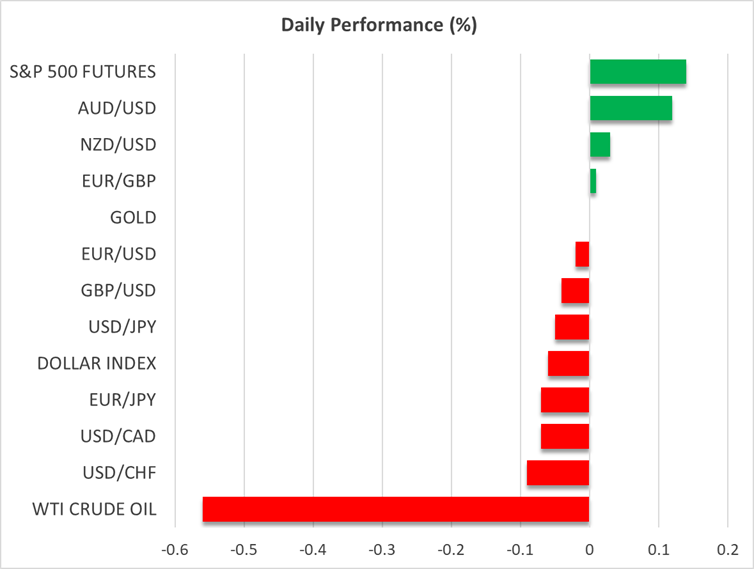Click the -0.6 value on horizontal axis
This screenshot has width=754, height=569.
[x=175, y=548]
